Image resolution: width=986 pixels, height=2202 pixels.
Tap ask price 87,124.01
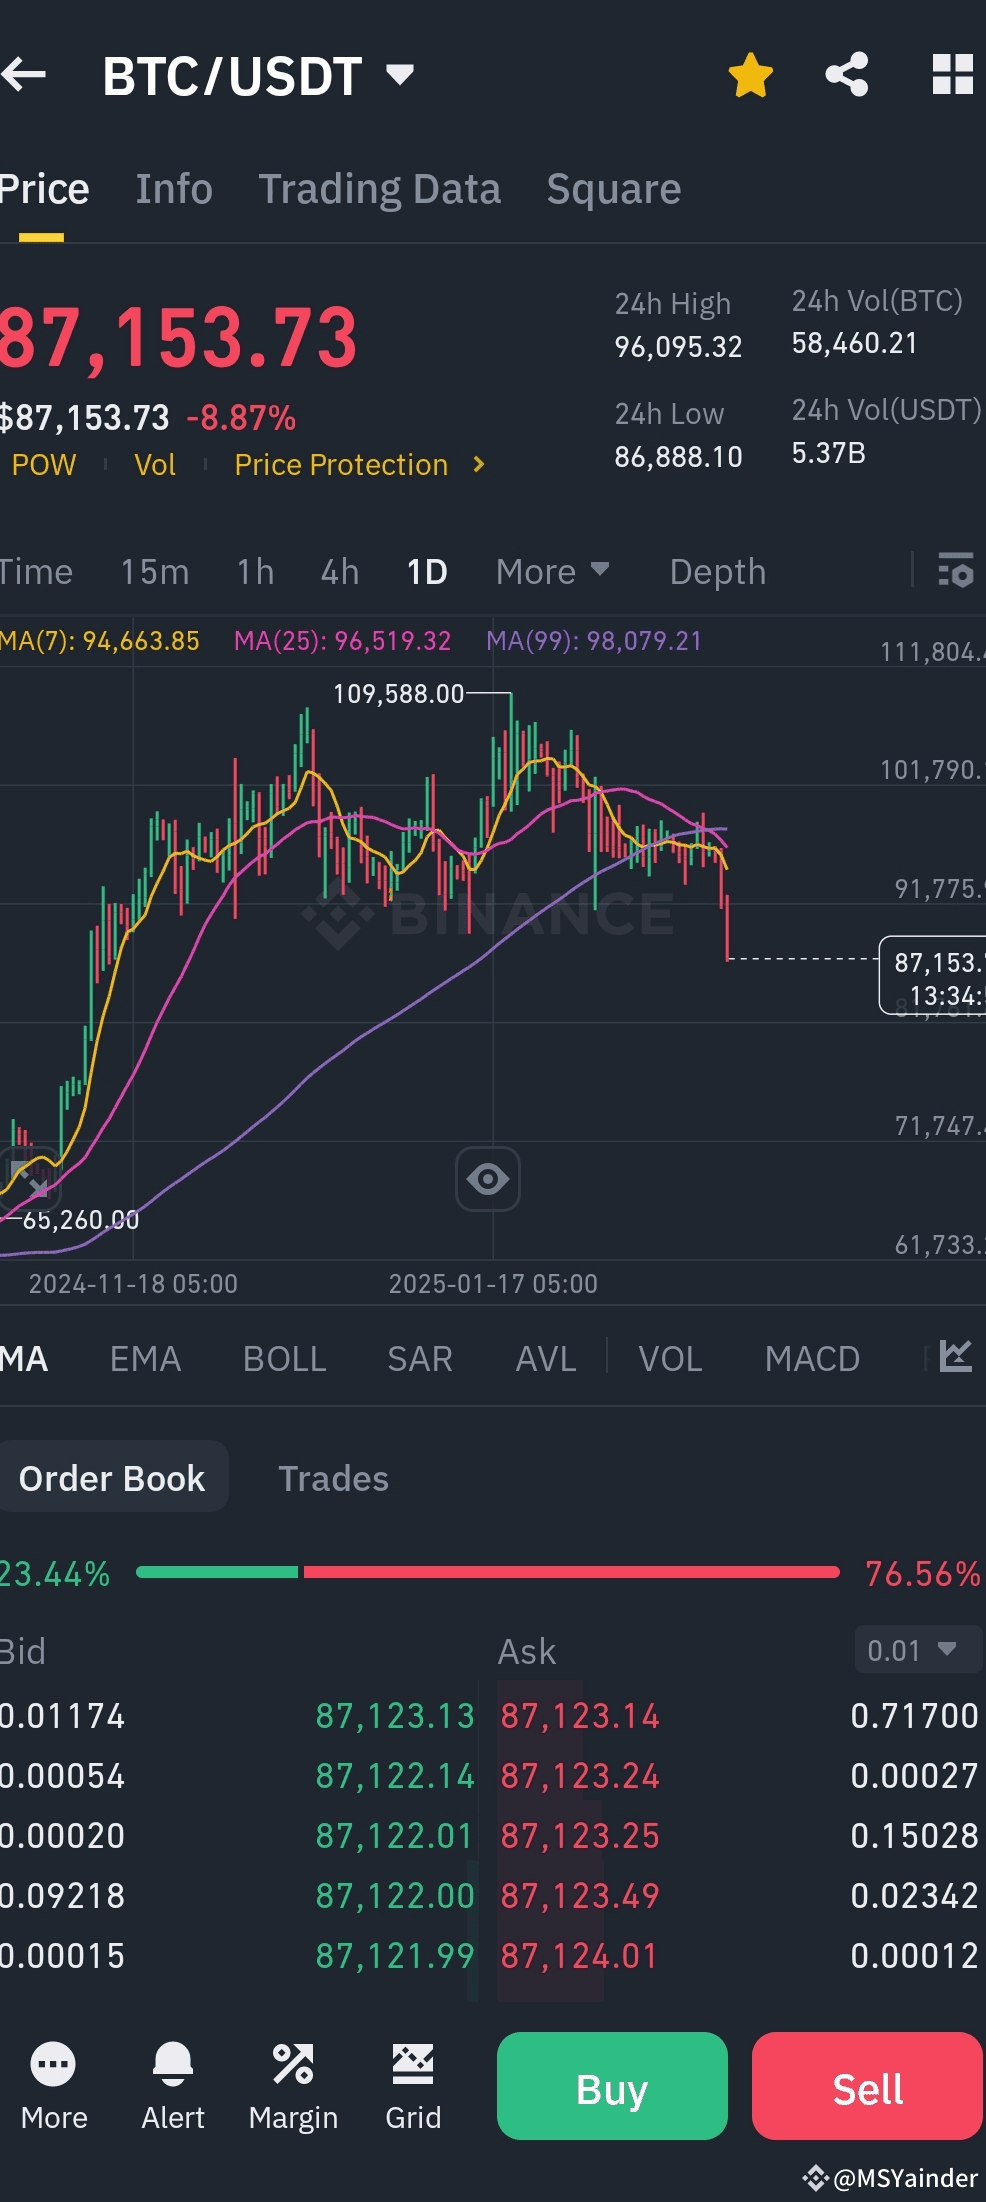pyautogui.click(x=580, y=1956)
